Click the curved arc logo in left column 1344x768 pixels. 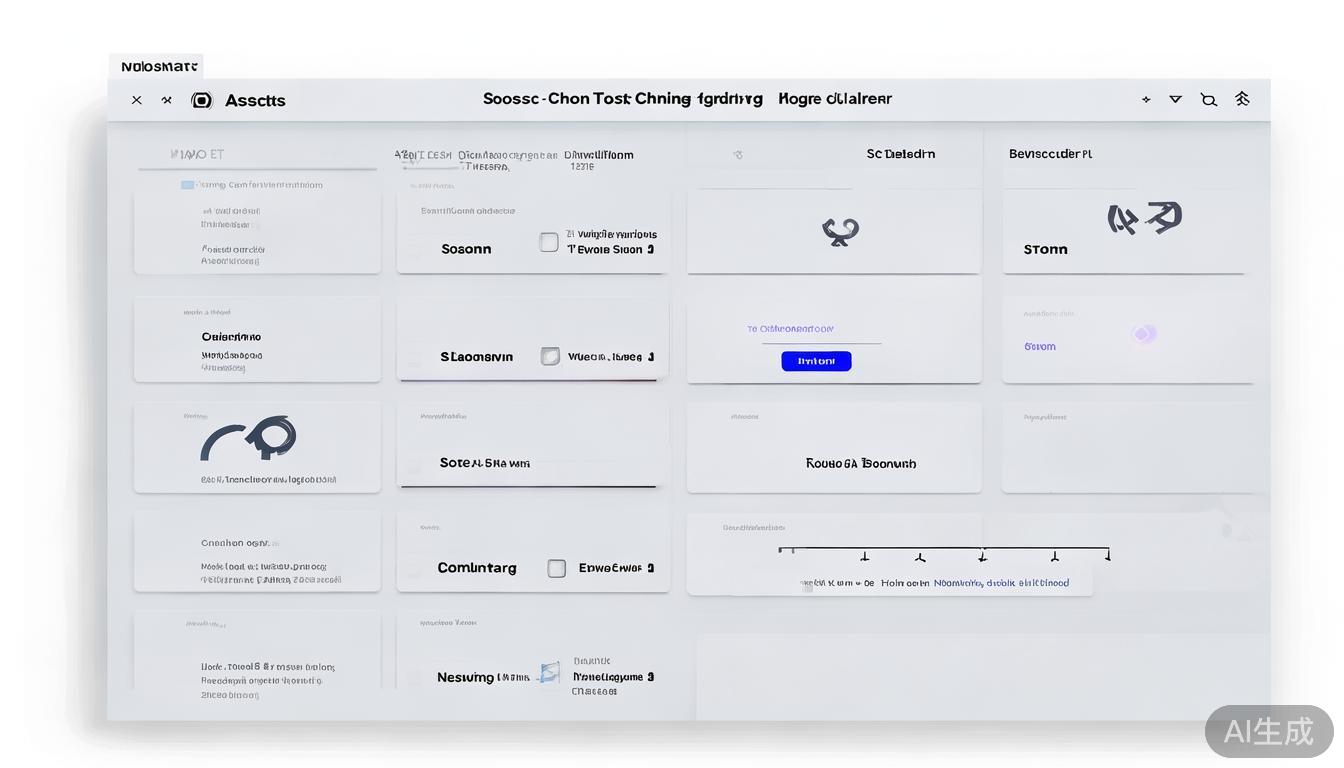tap(249, 438)
